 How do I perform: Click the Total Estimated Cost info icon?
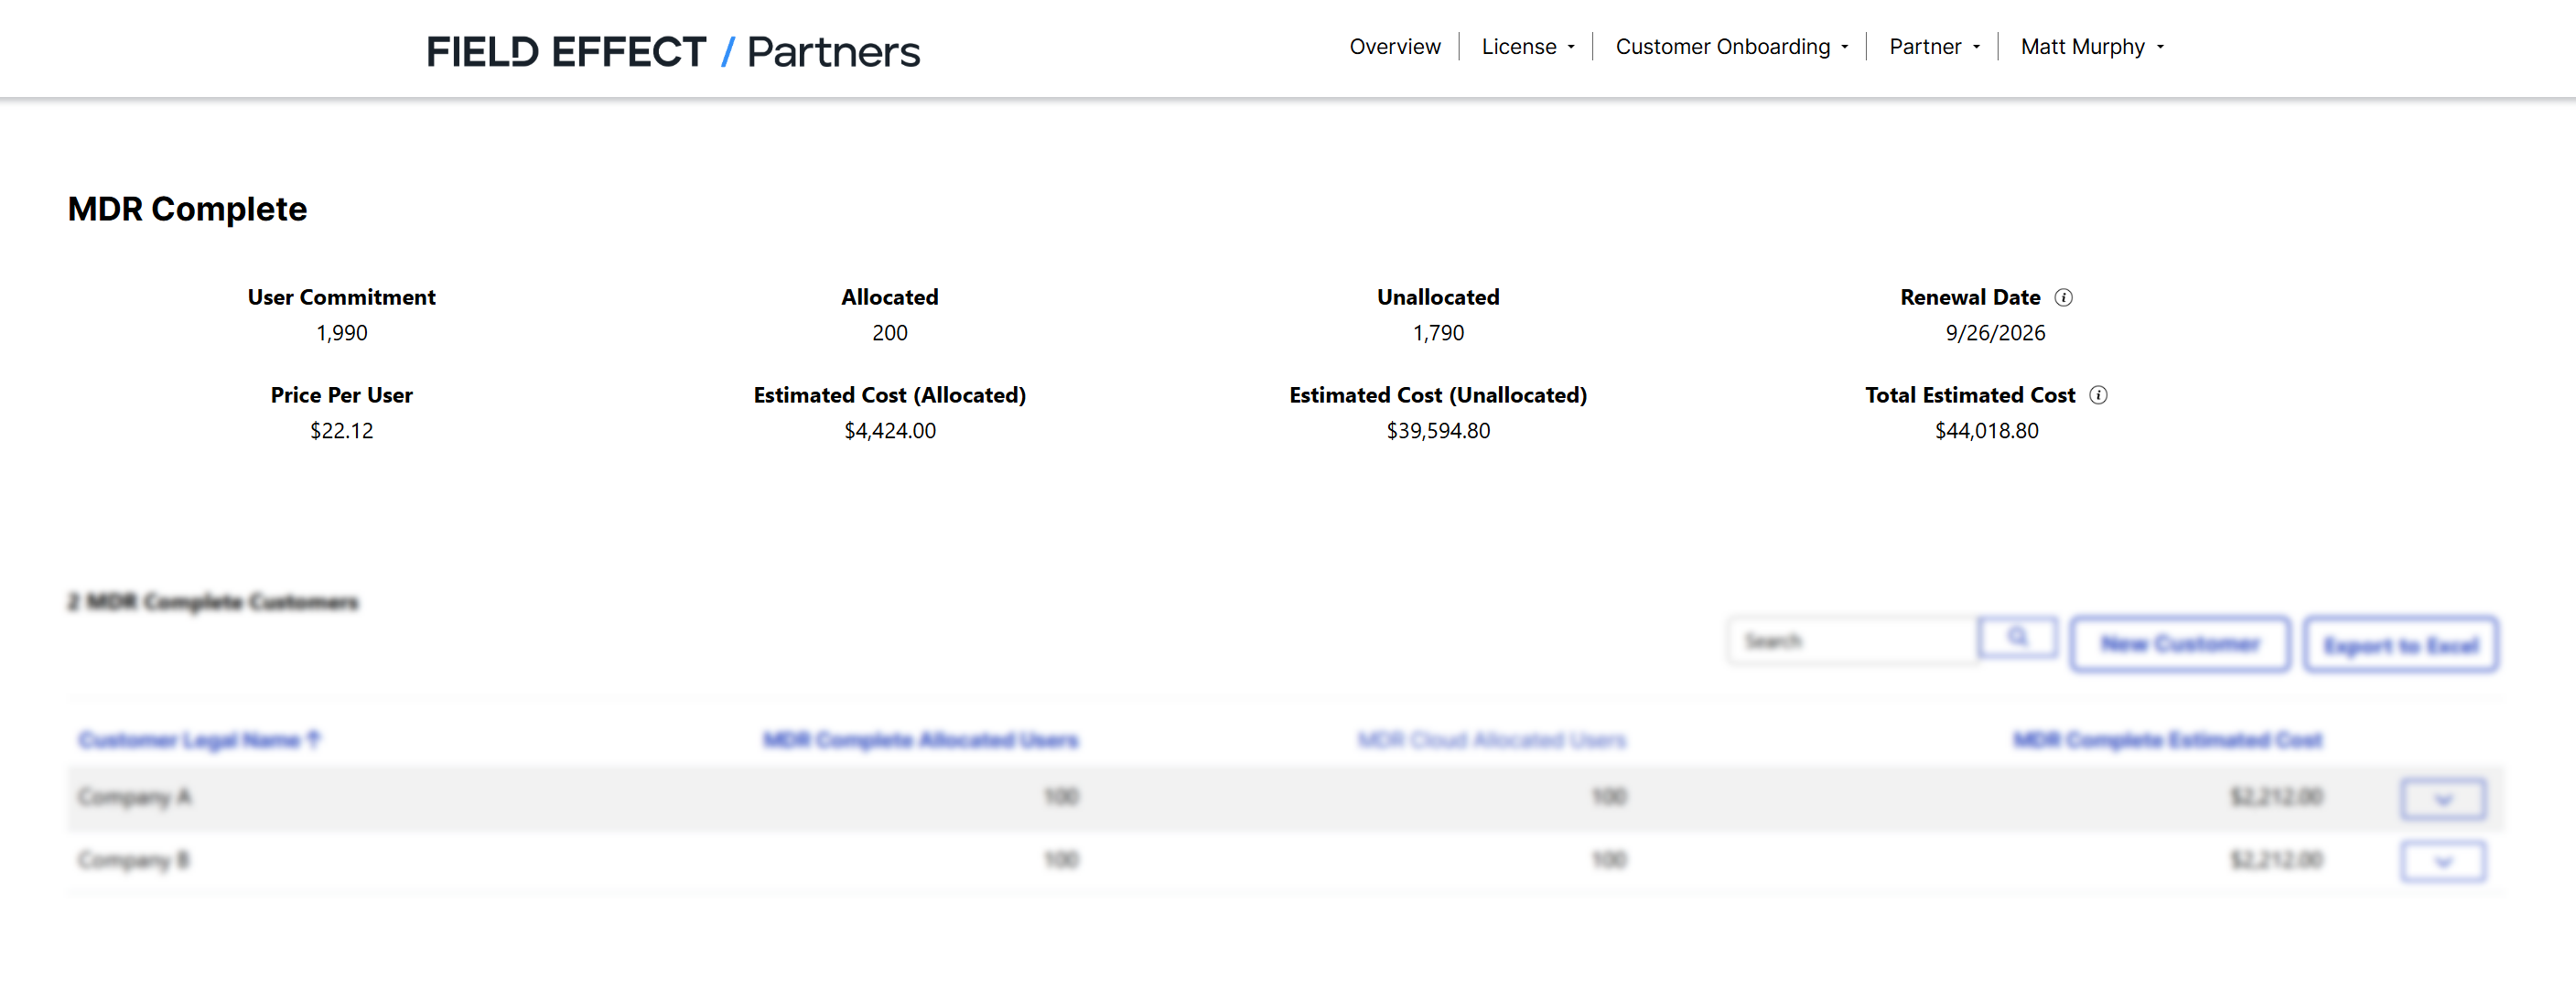pyautogui.click(x=2098, y=395)
